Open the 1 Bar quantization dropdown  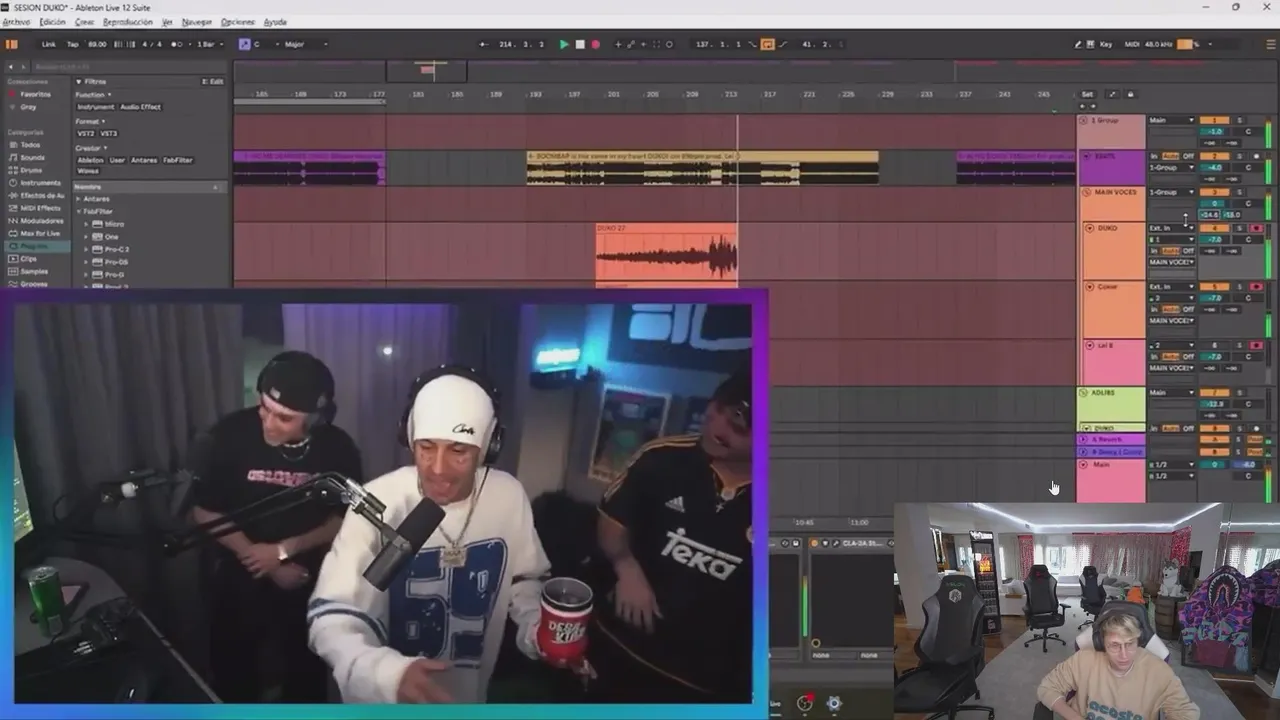(210, 44)
